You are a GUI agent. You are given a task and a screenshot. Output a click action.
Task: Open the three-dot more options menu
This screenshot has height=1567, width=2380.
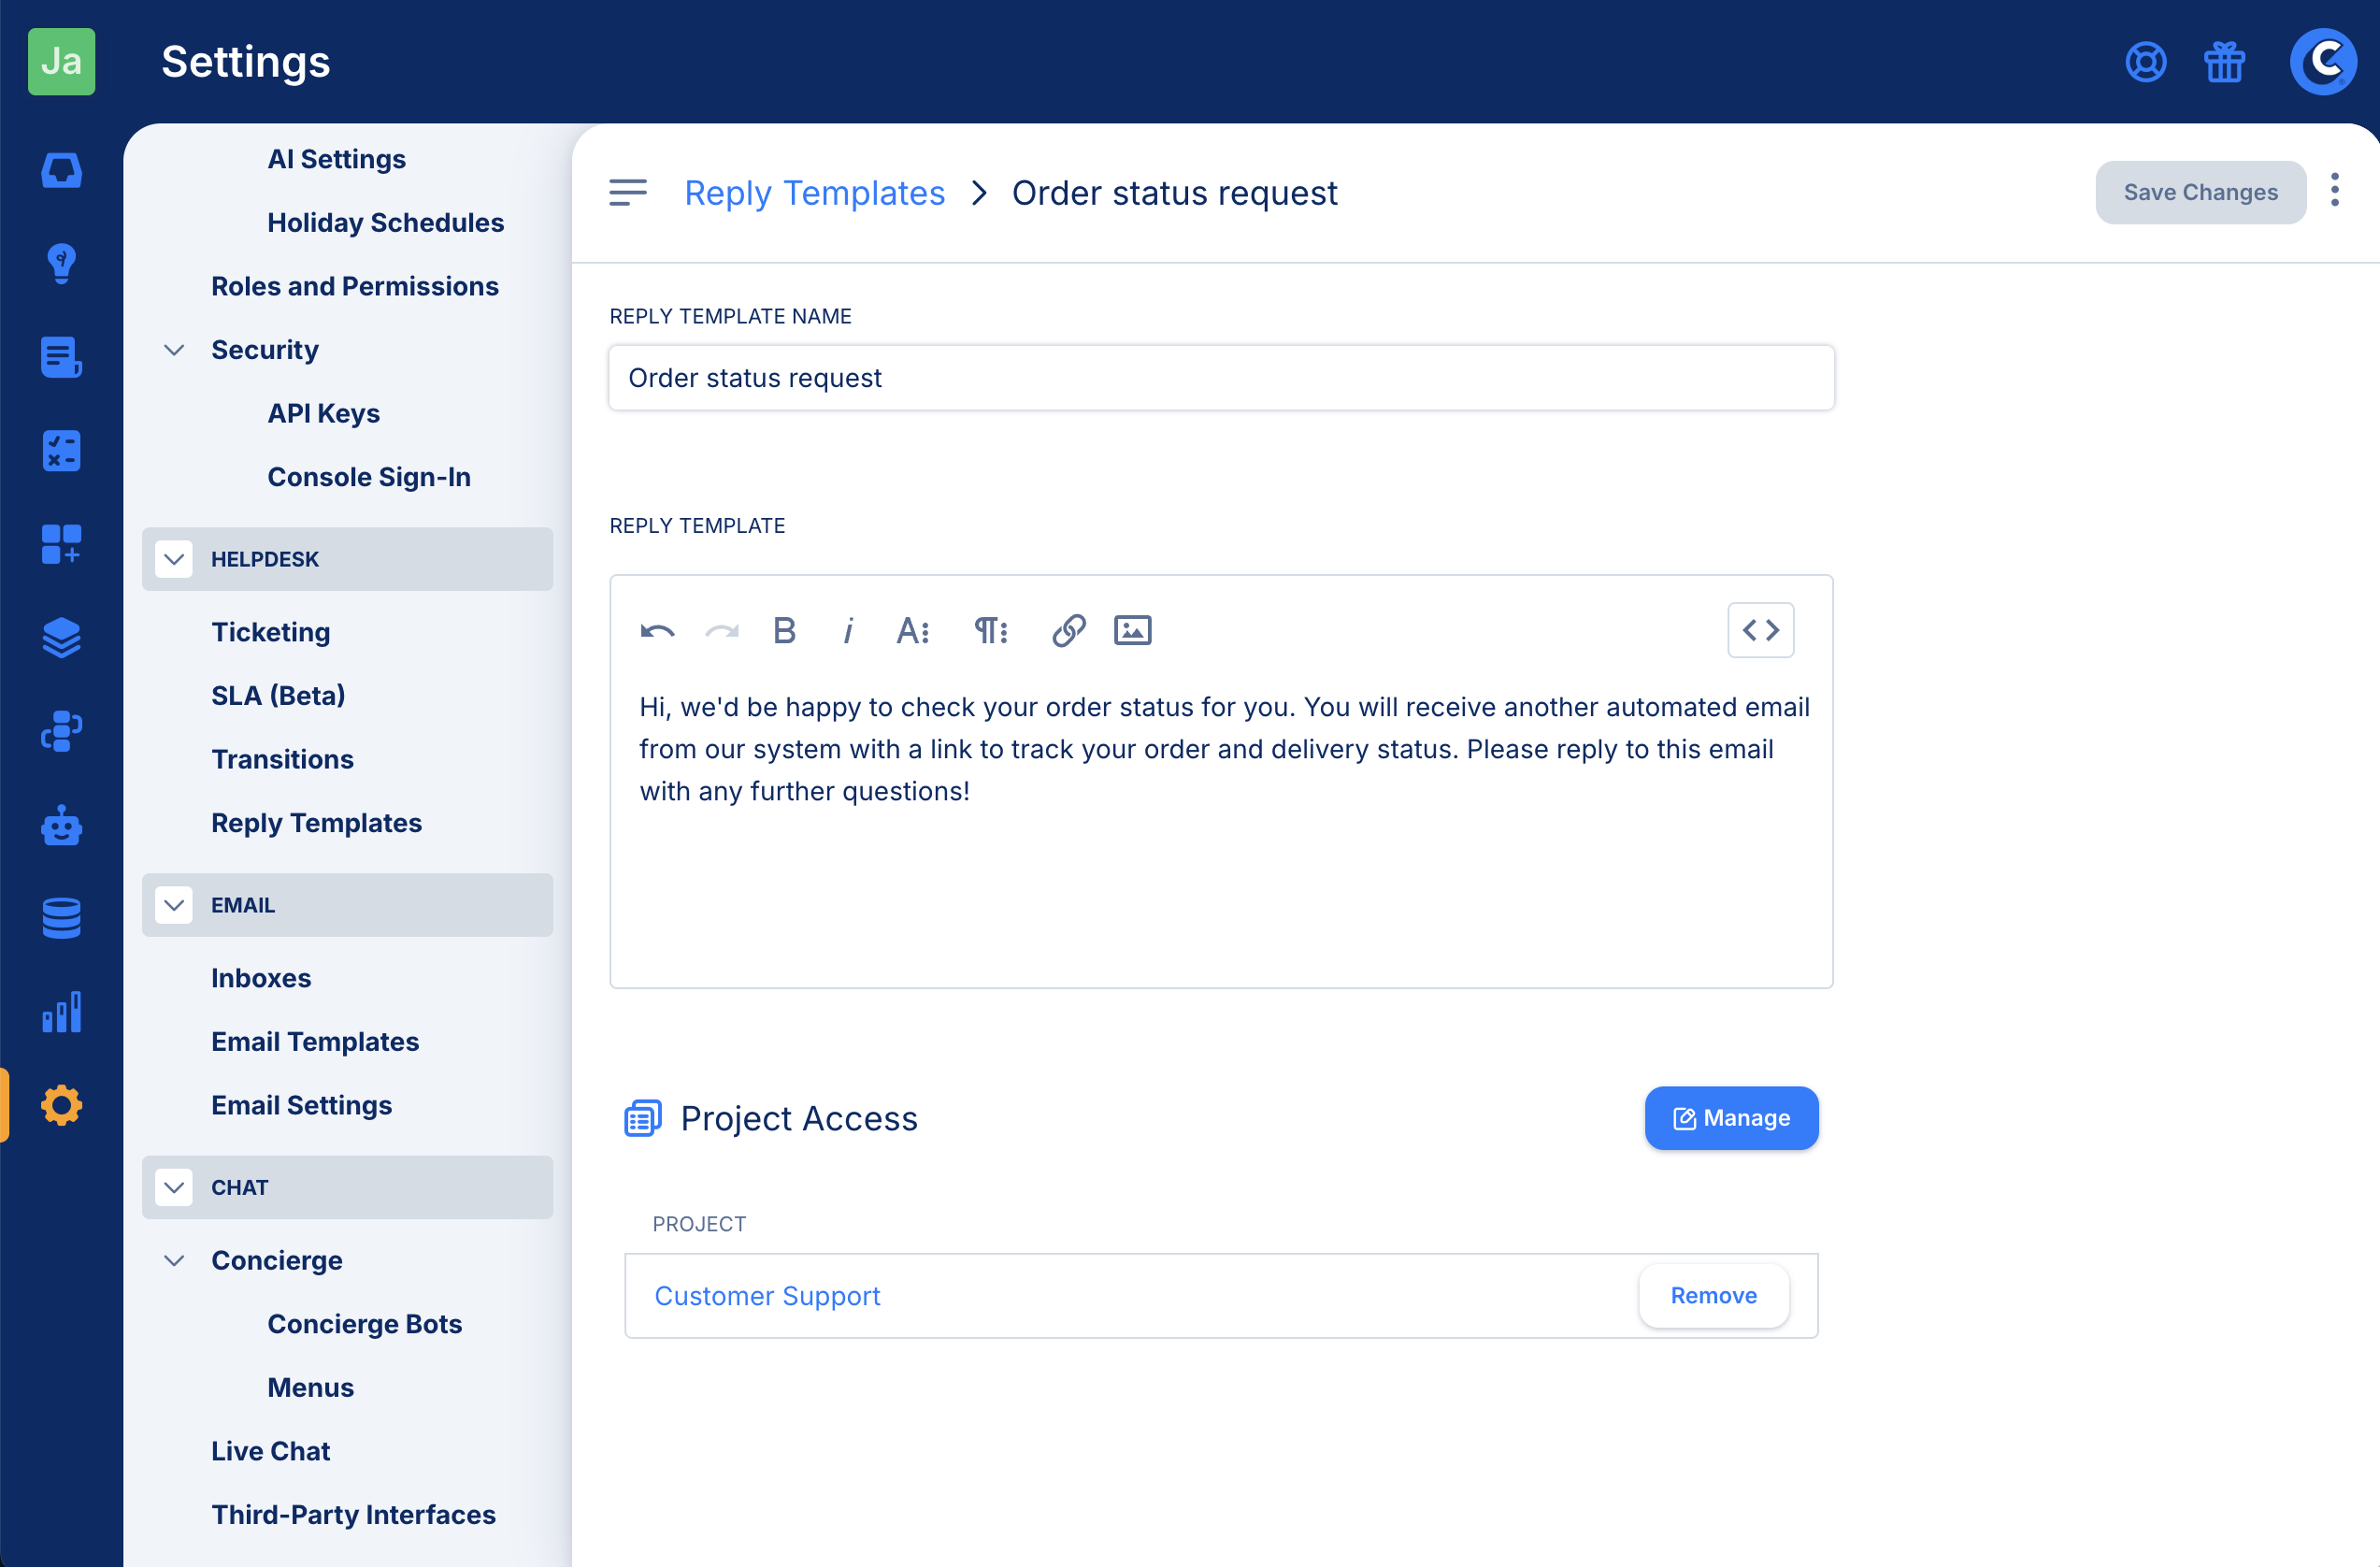tap(2334, 190)
